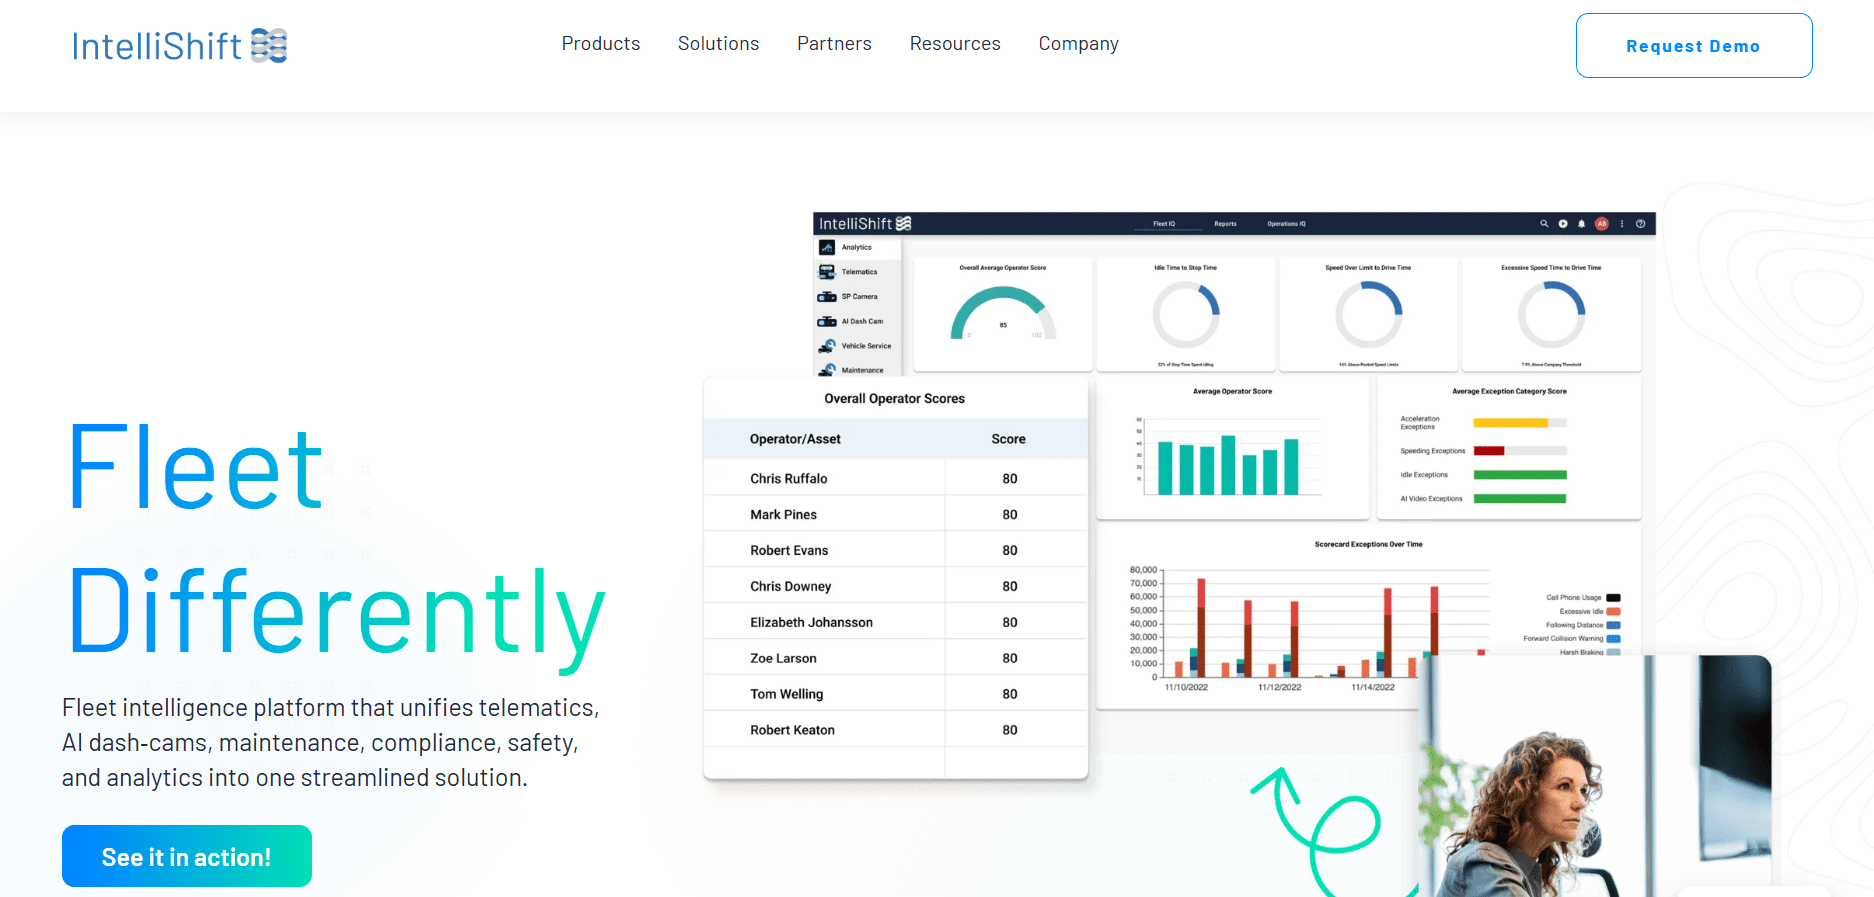Select the Fleet IQ tab in dashboard
Screen dimensions: 1874x897
1164,224
